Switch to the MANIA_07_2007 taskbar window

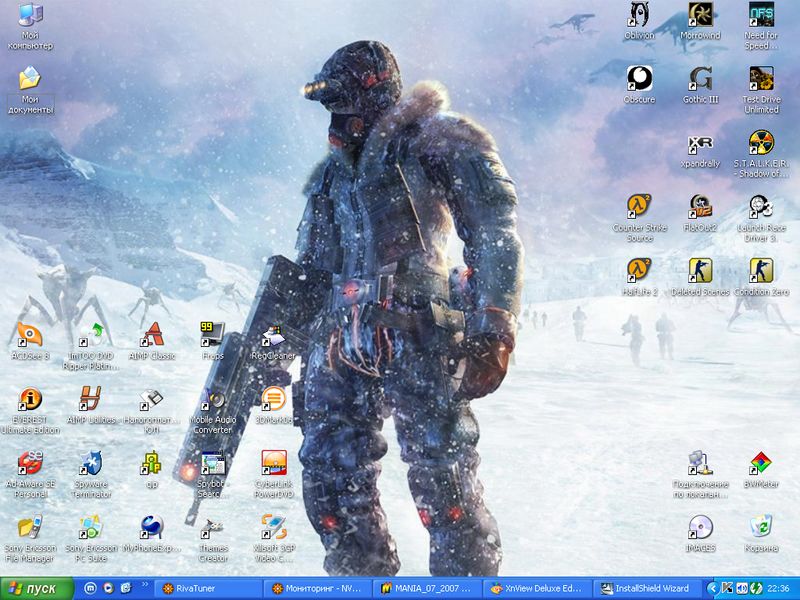pos(427,589)
